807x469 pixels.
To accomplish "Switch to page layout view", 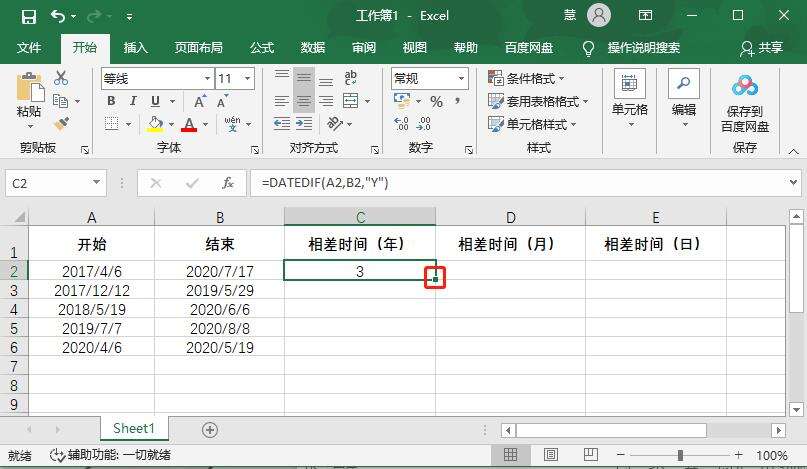I will pyautogui.click(x=550, y=455).
